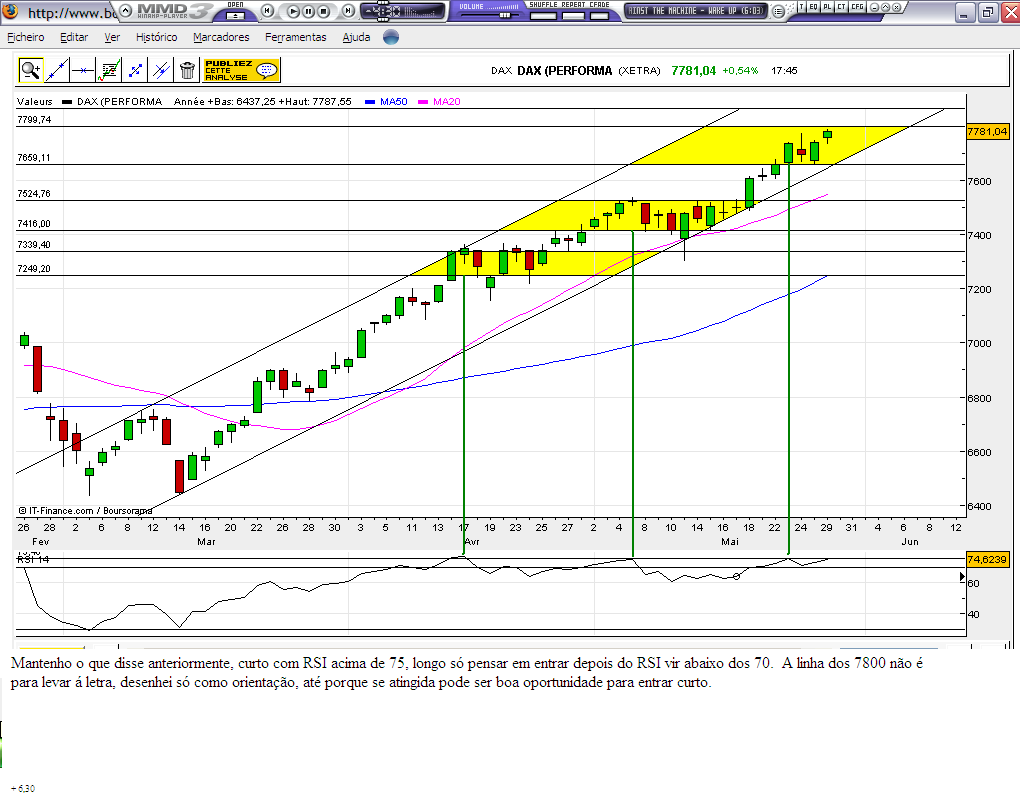Toggle CFade crossfade in Winamp
This screenshot has height=800, width=1020.
tap(600, 16)
